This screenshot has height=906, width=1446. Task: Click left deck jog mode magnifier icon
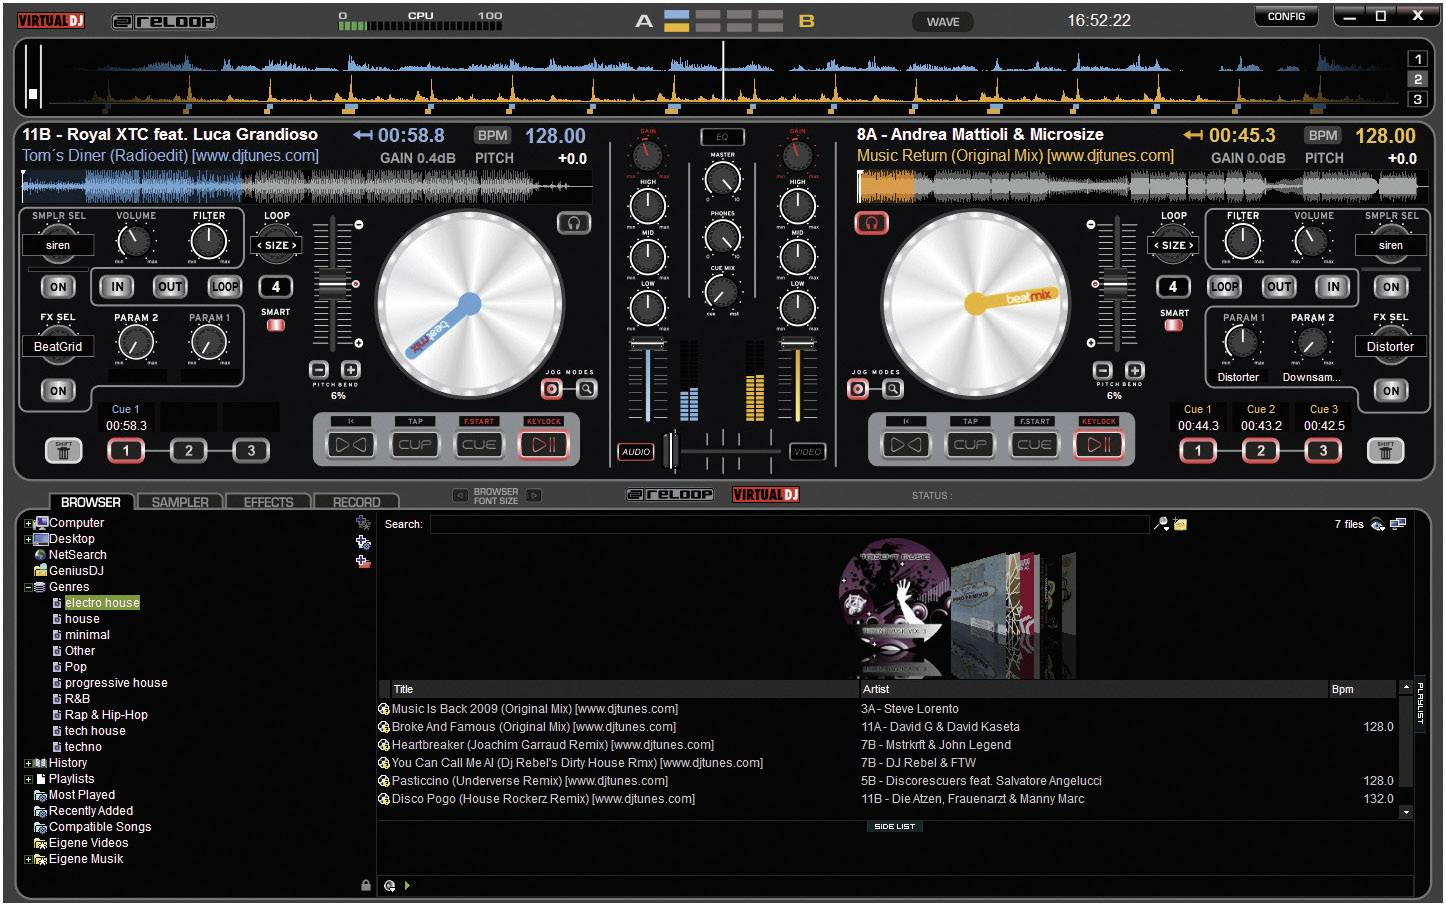click(x=587, y=389)
